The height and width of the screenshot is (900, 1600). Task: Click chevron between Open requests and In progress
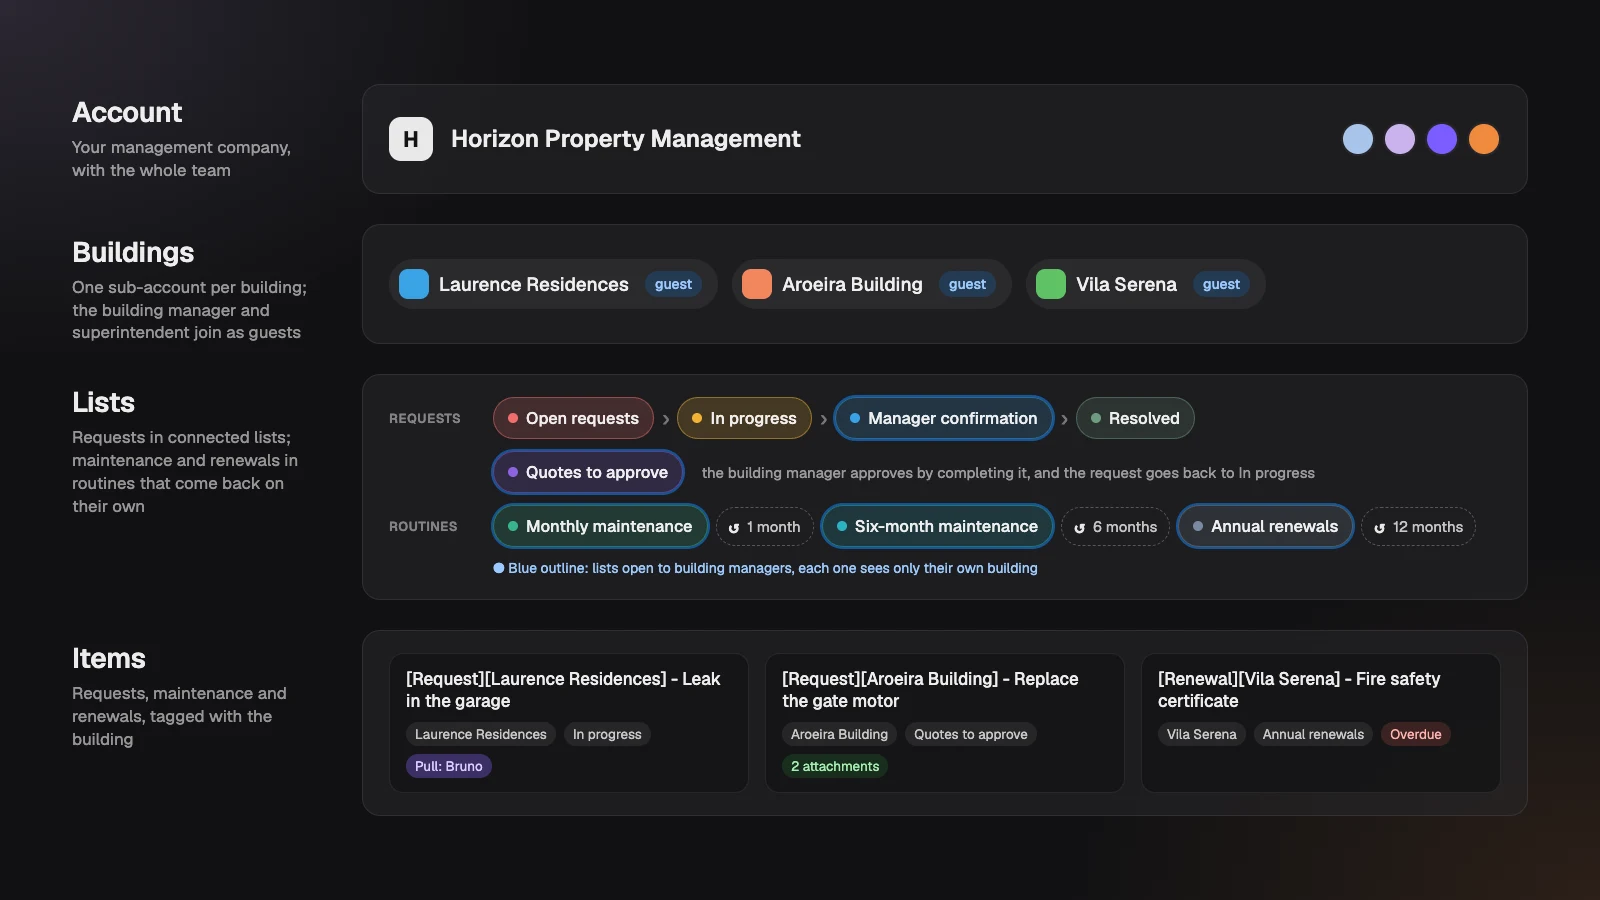(x=665, y=419)
